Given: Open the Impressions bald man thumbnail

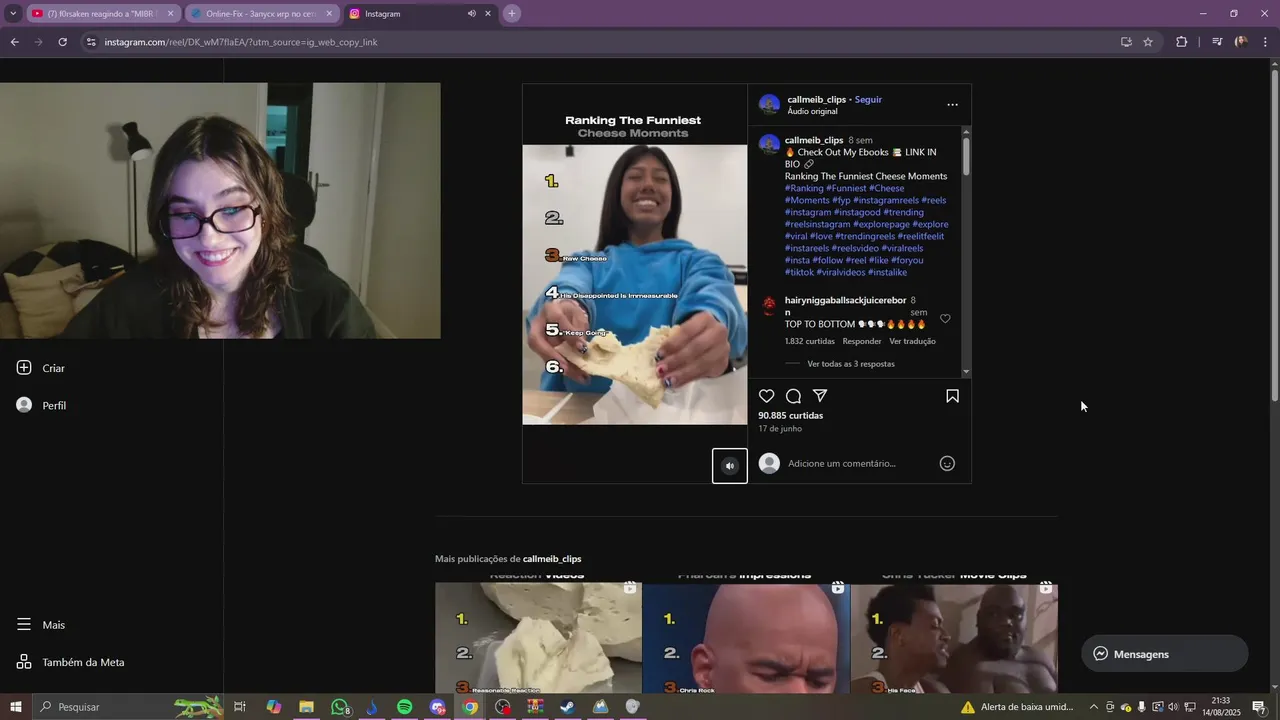Looking at the screenshot, I should point(746,635).
